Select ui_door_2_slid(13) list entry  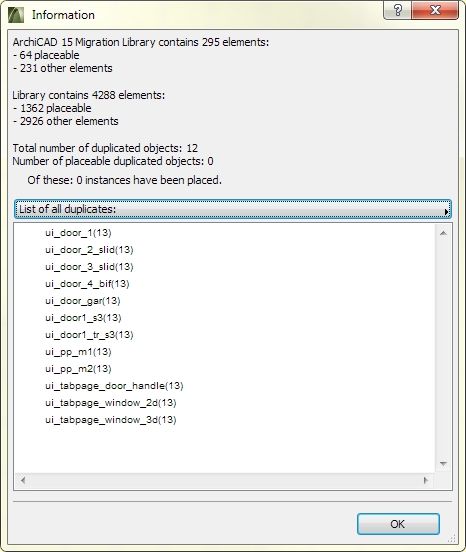click(x=89, y=250)
